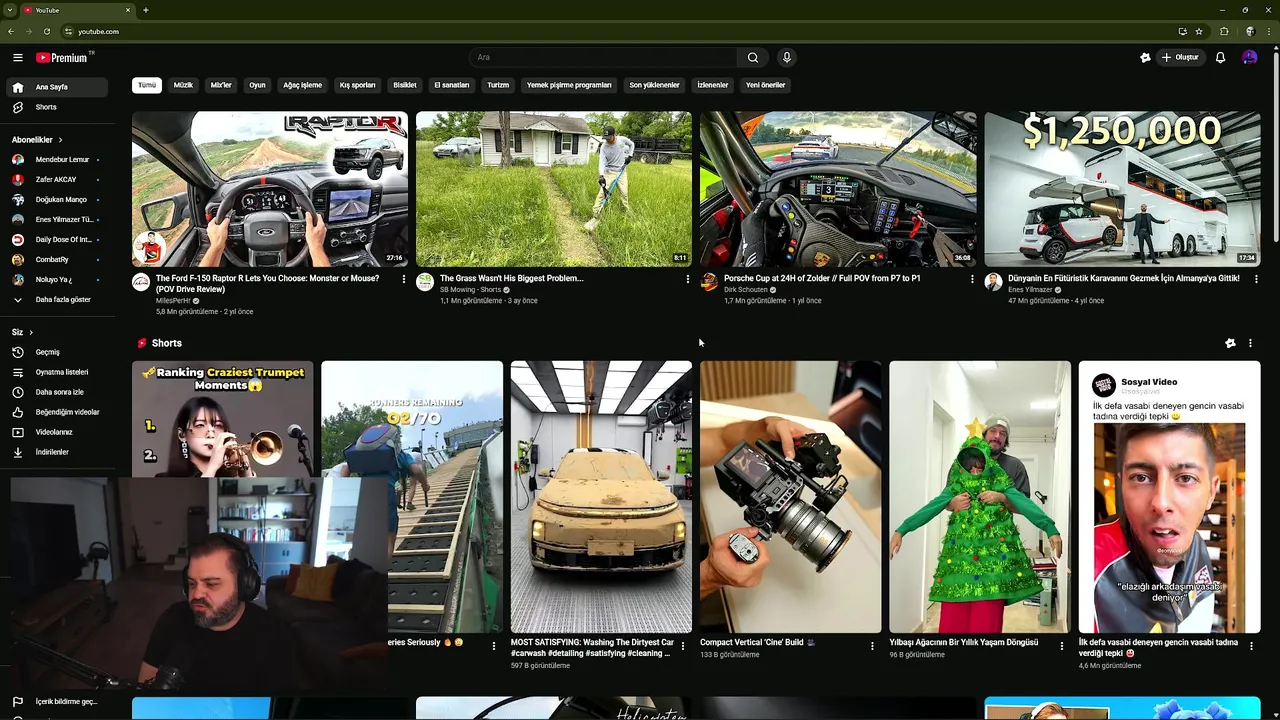This screenshot has height=720, width=1280.
Task: Select Yemek pişirme programları chip
Action: [569, 85]
